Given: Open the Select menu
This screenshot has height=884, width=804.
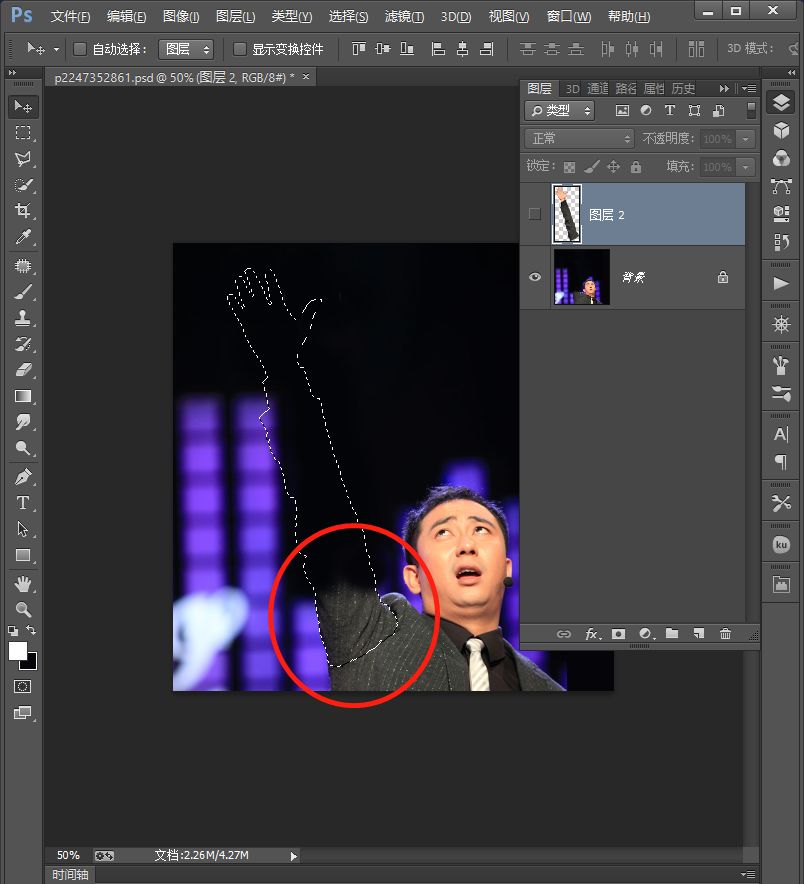Looking at the screenshot, I should 348,16.
